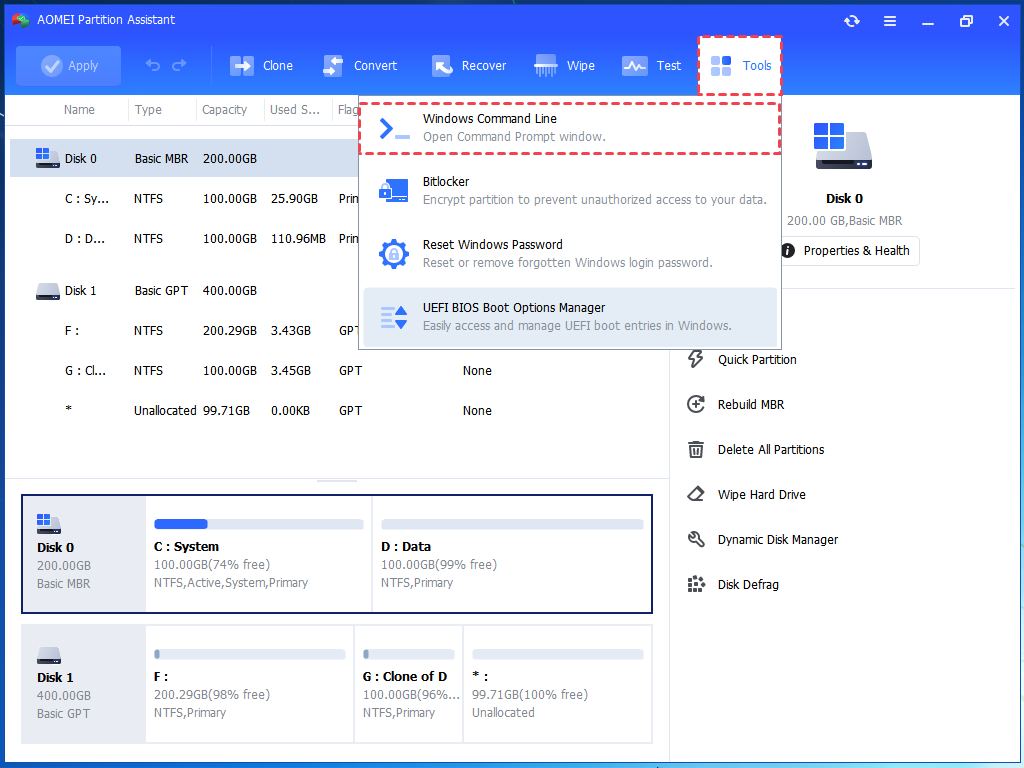This screenshot has height=768, width=1024.
Task: Click the Bitlocker lock icon
Action: click(393, 191)
